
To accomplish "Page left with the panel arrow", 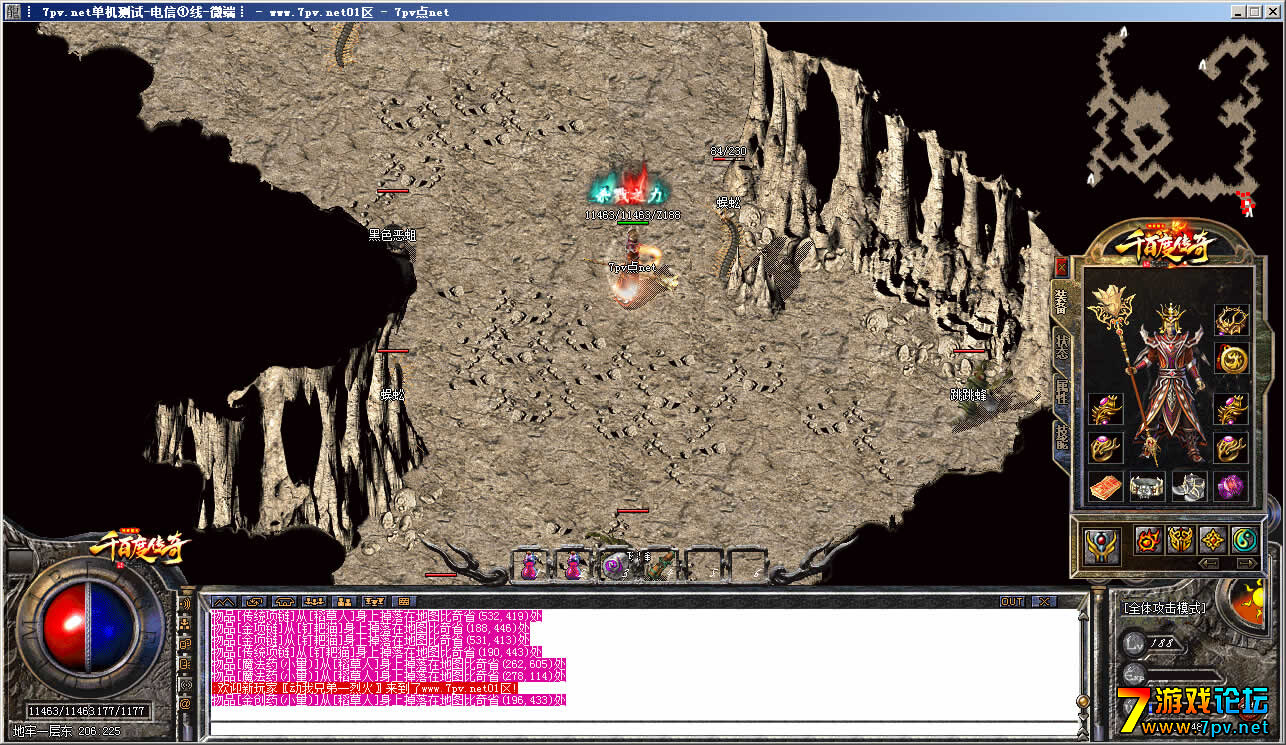I will (x=1210, y=563).
